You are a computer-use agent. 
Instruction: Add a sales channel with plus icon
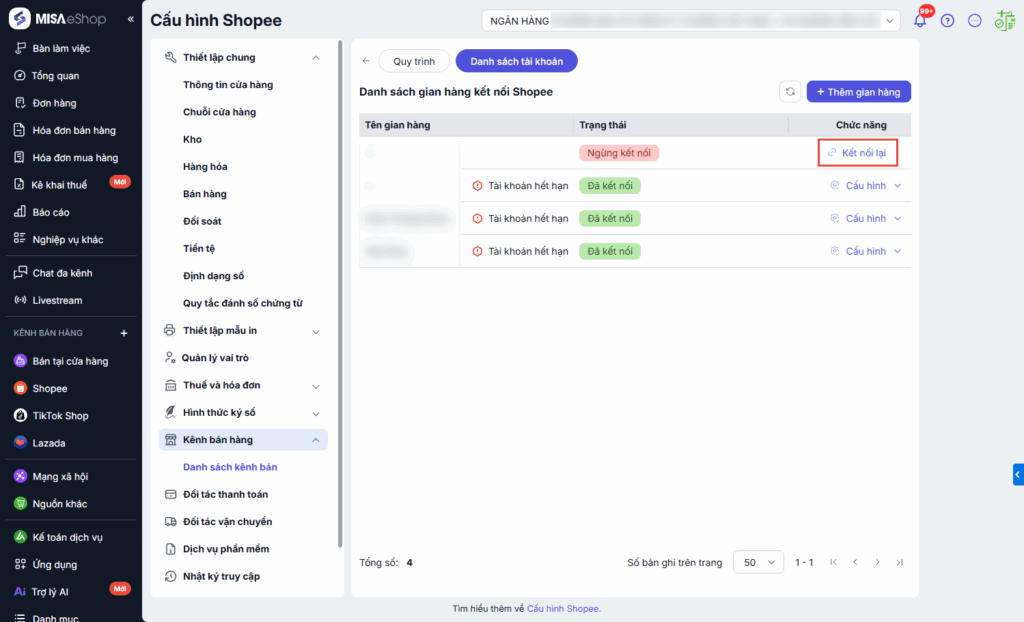(x=124, y=333)
